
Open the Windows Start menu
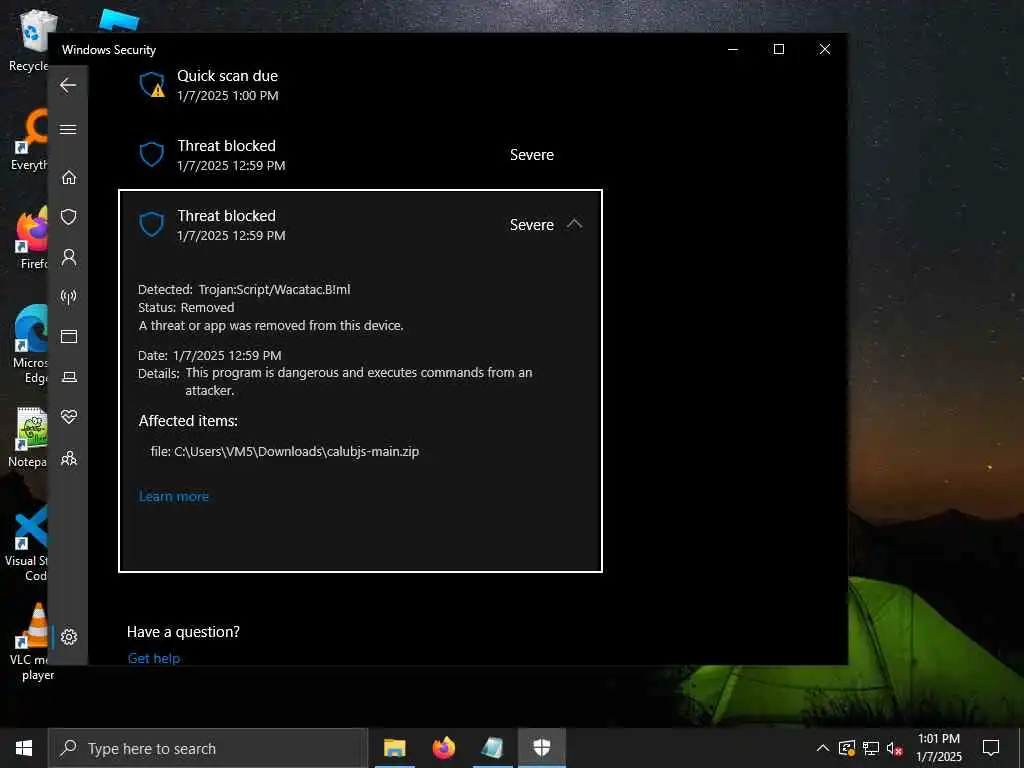[24, 748]
